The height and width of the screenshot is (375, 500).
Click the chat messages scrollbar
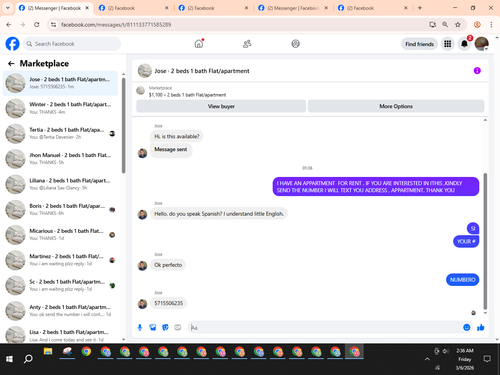click(x=485, y=241)
